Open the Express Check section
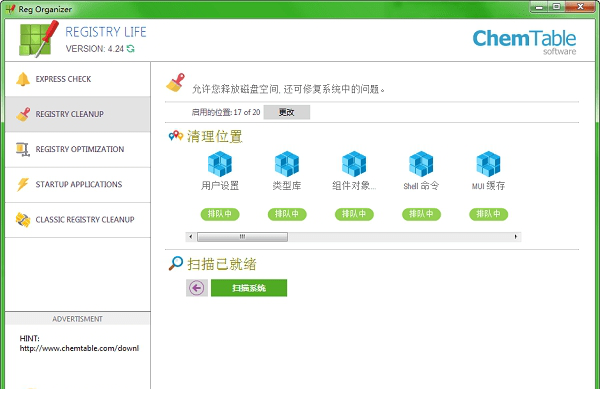600x404 pixels. pyautogui.click(x=78, y=79)
